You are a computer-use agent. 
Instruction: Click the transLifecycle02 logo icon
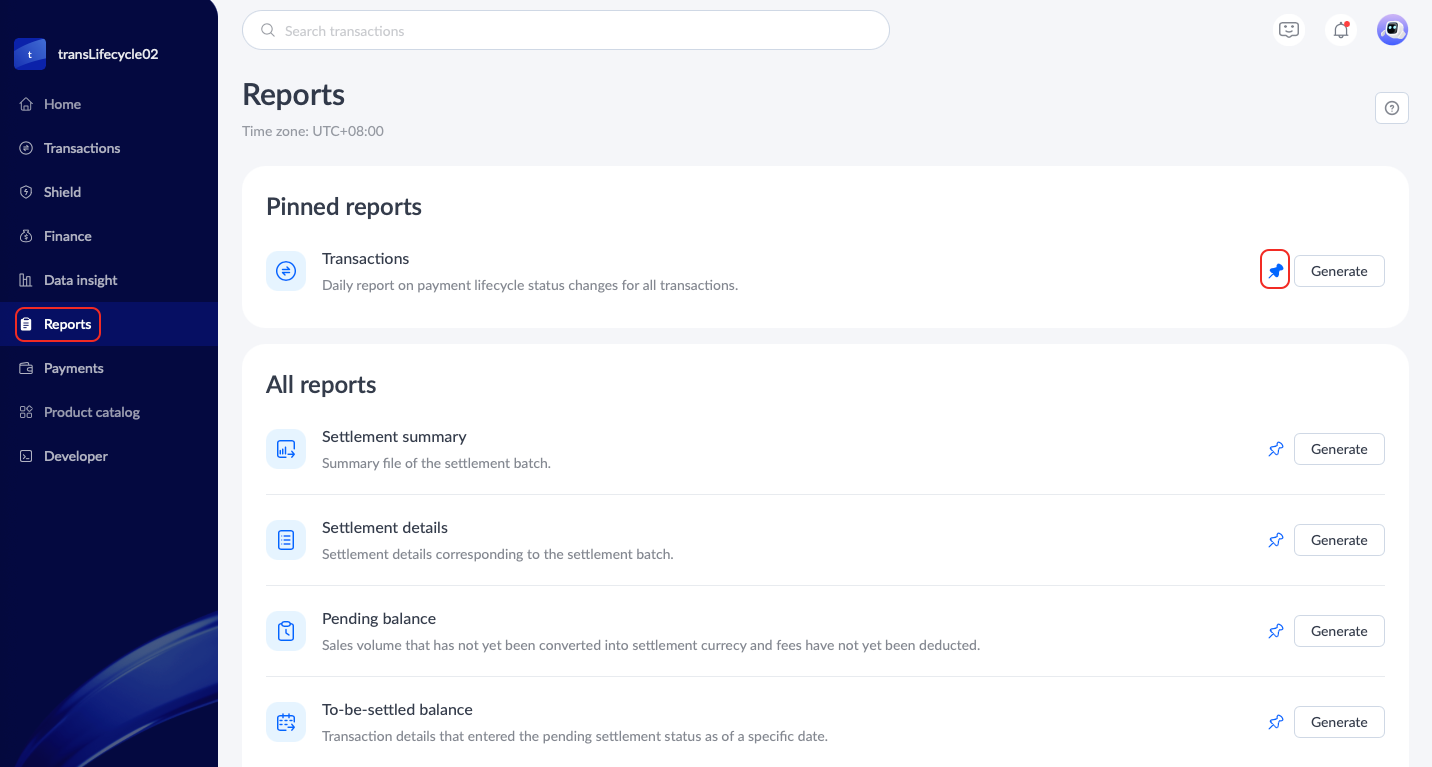[30, 54]
